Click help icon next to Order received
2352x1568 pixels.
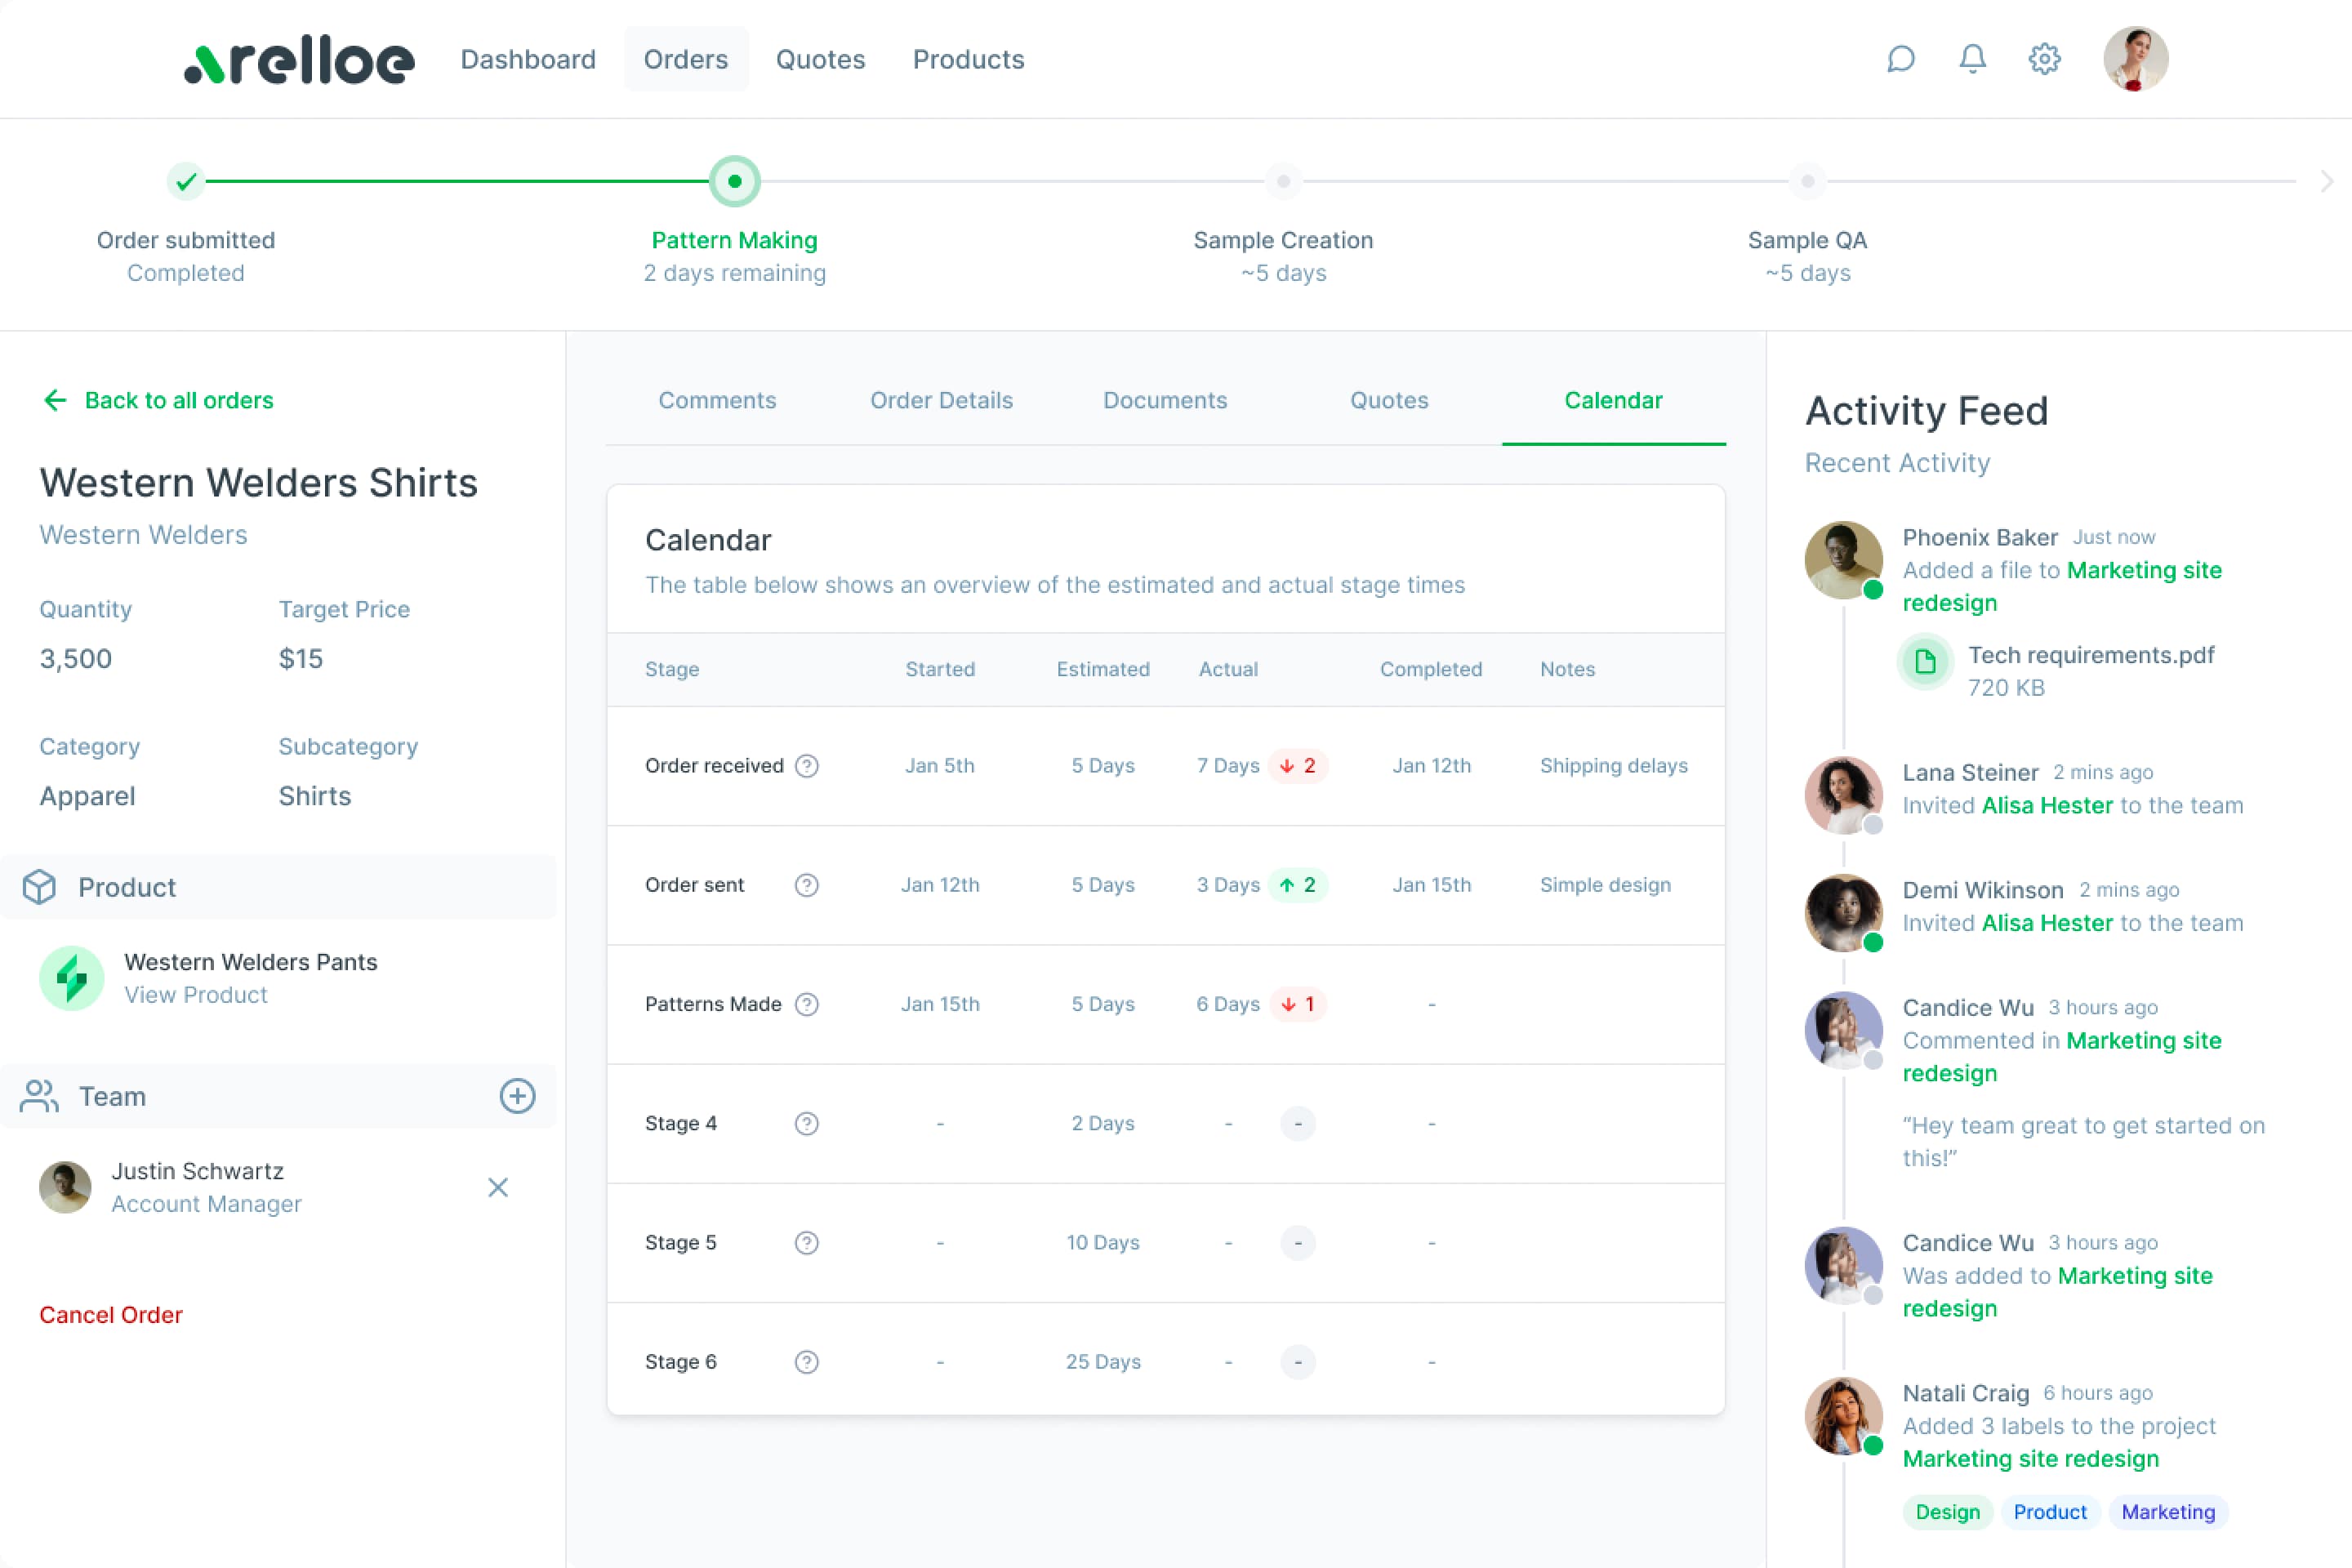[x=807, y=766]
